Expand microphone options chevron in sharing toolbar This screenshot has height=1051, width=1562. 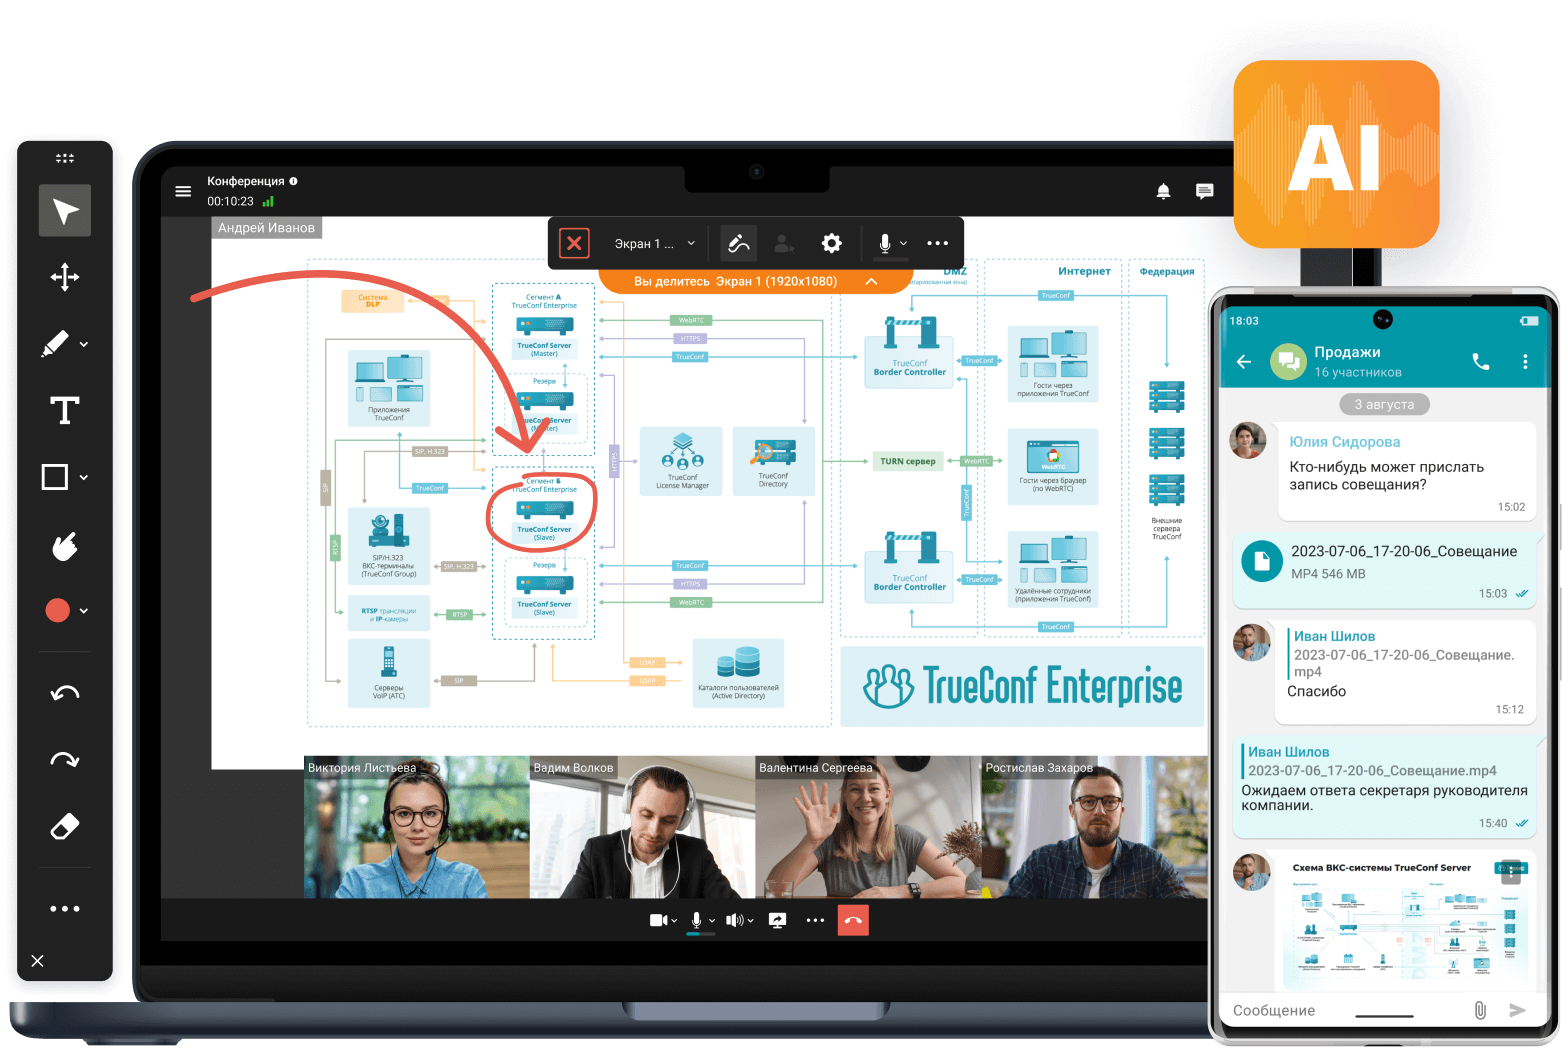coord(904,243)
